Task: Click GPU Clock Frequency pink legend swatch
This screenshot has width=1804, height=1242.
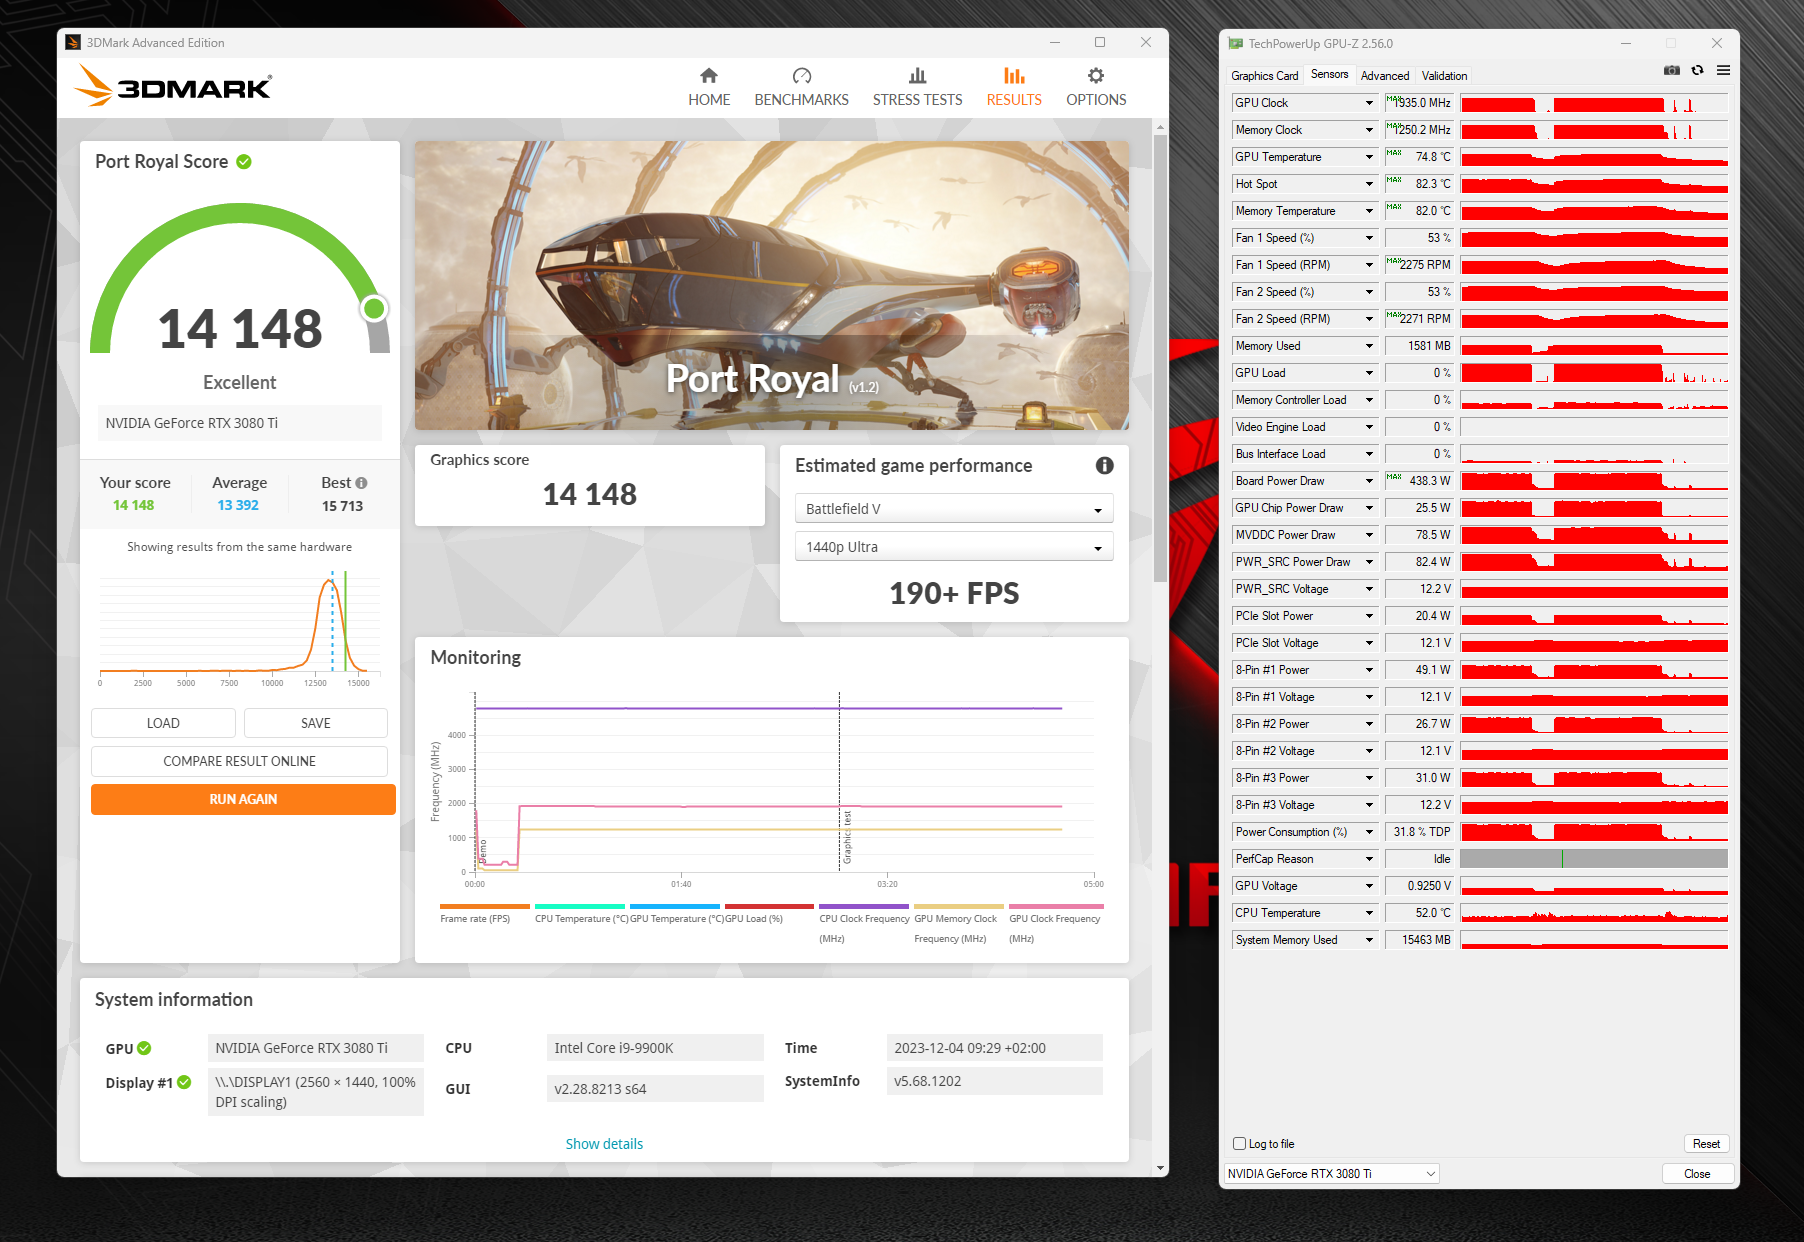Action: click(1056, 906)
